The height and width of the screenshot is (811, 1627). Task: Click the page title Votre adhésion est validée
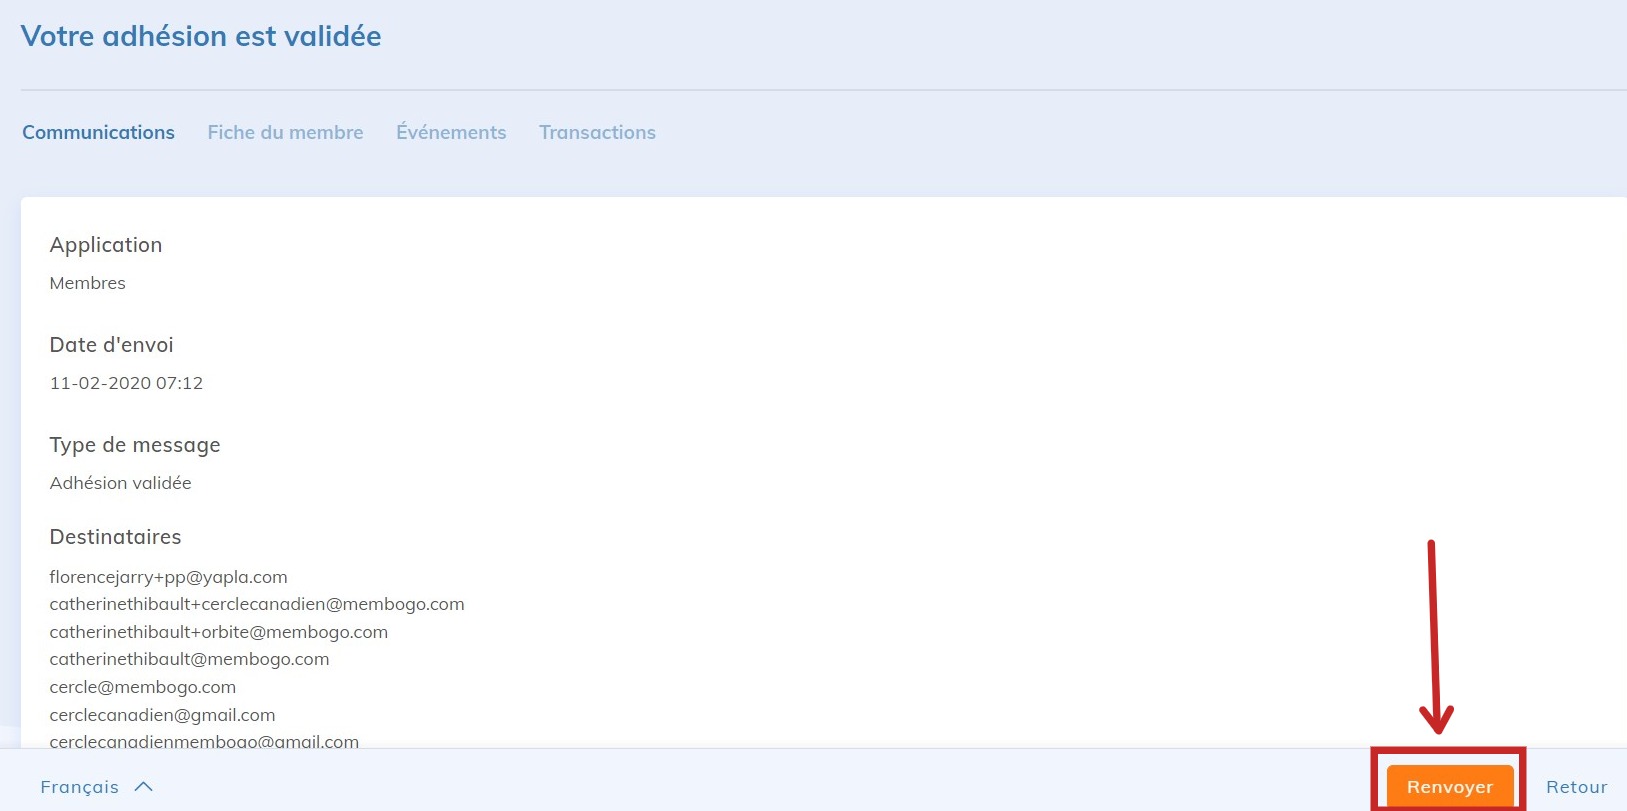[201, 36]
